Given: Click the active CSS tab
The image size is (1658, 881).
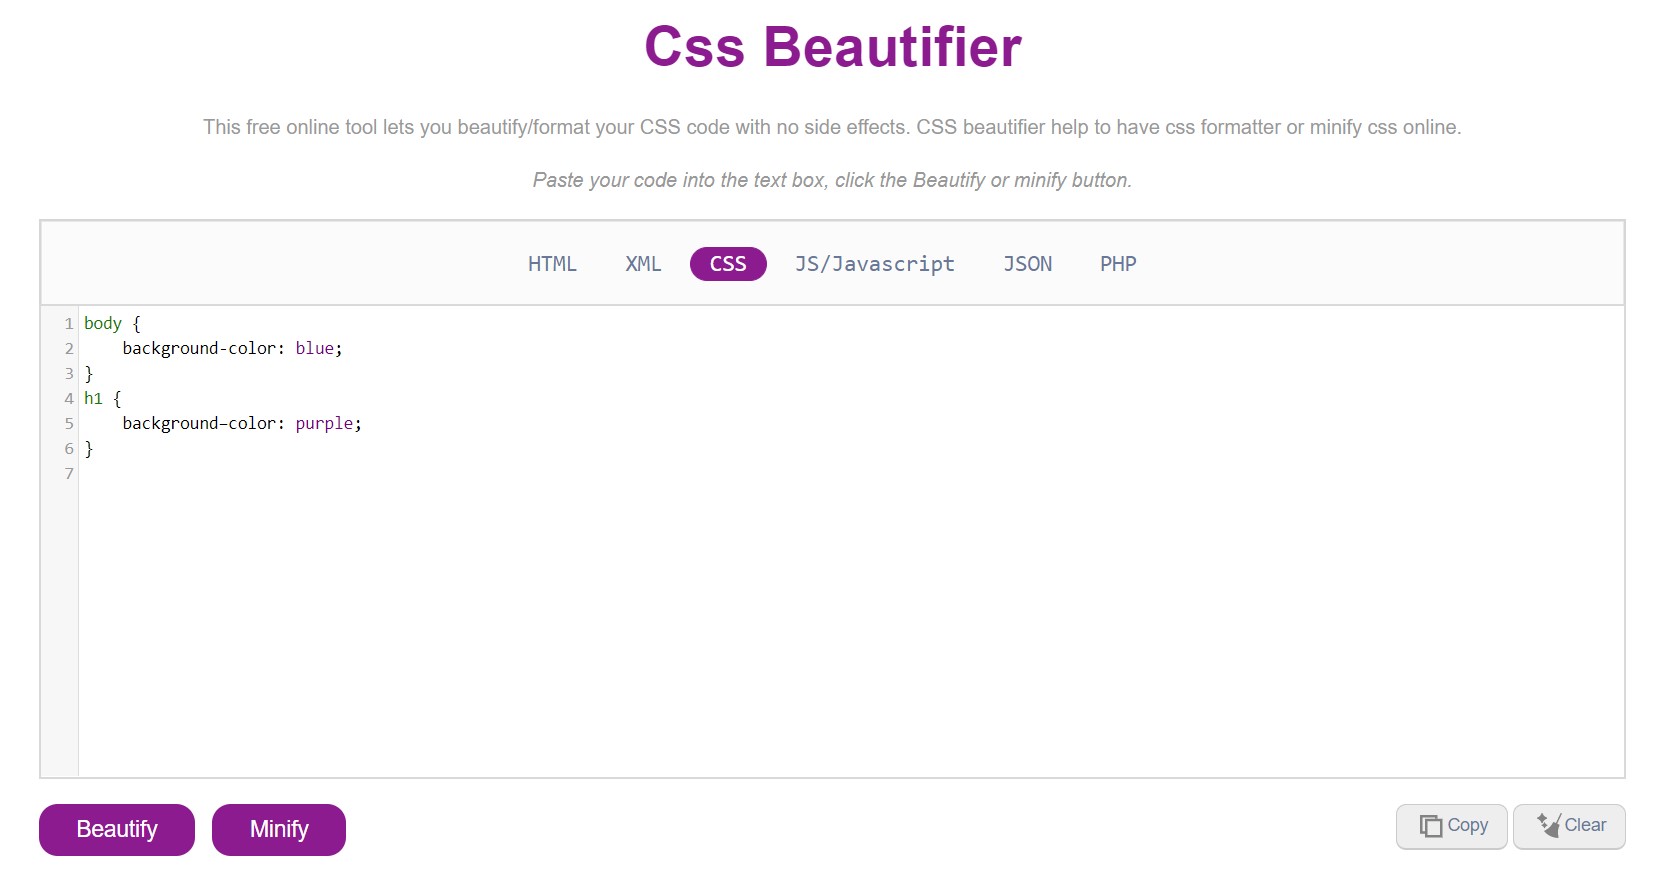Looking at the screenshot, I should [728, 264].
